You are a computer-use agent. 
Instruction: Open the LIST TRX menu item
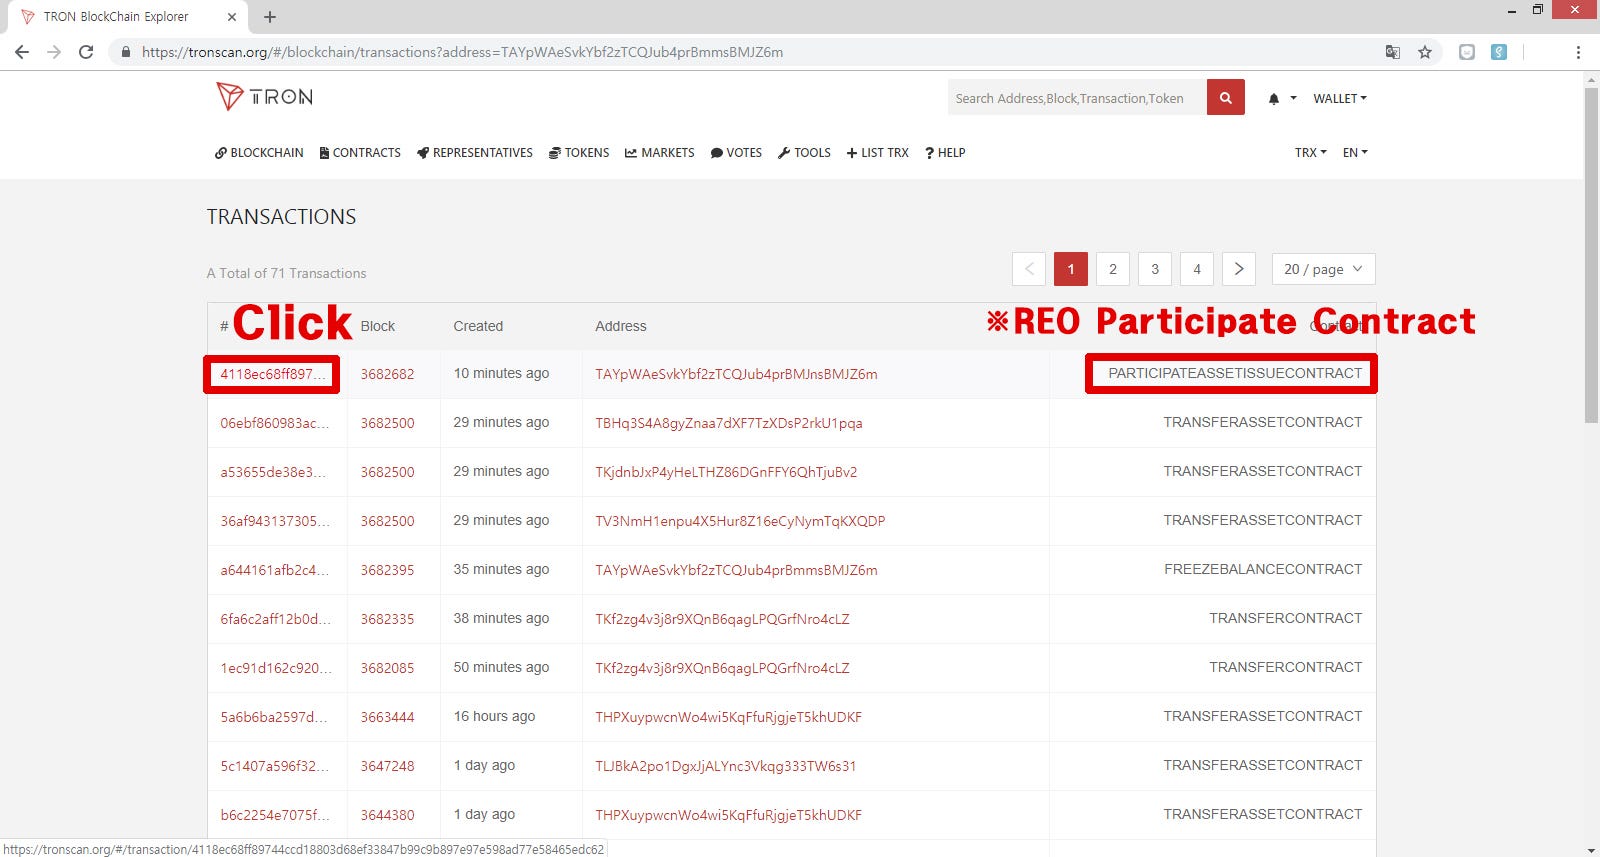pyautogui.click(x=878, y=153)
